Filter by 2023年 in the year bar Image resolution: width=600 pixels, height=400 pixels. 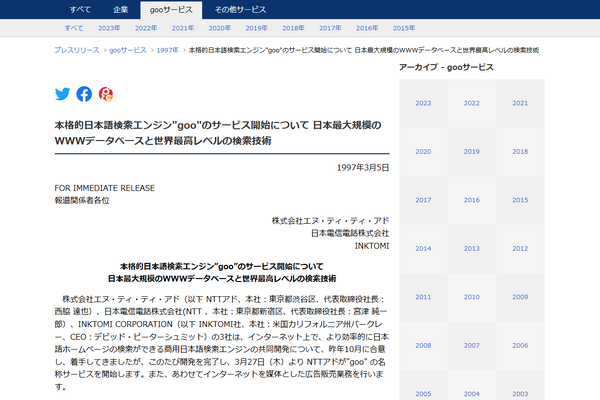109,29
